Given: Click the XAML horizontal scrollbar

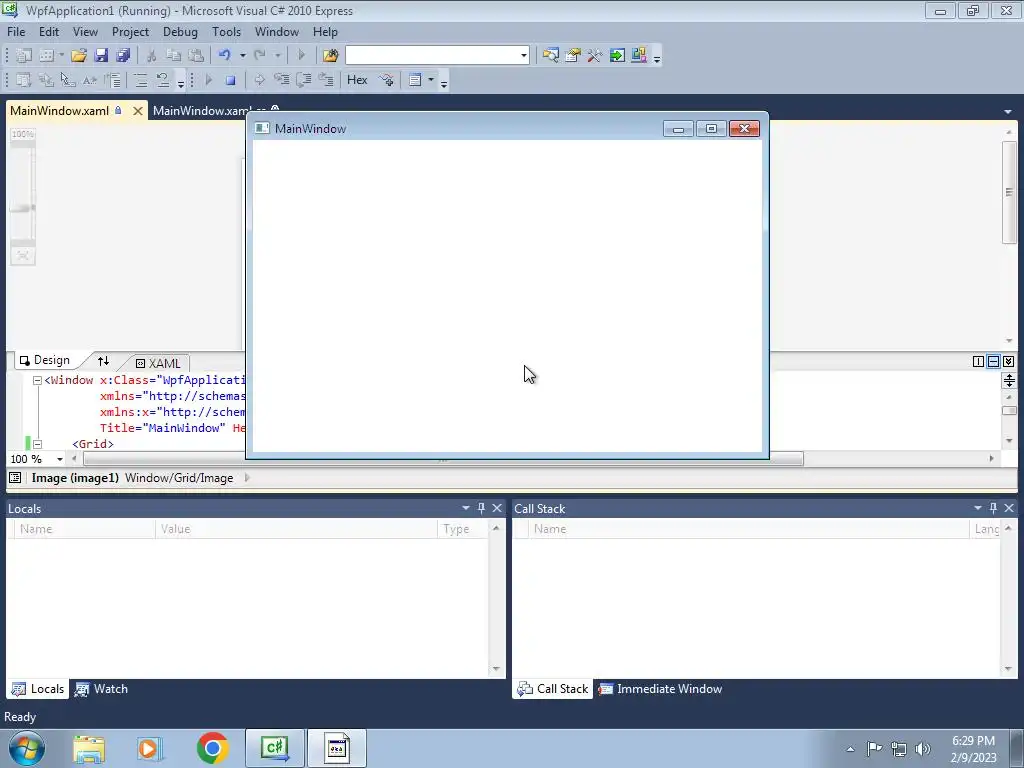Looking at the screenshot, I should pyautogui.click(x=443, y=459).
